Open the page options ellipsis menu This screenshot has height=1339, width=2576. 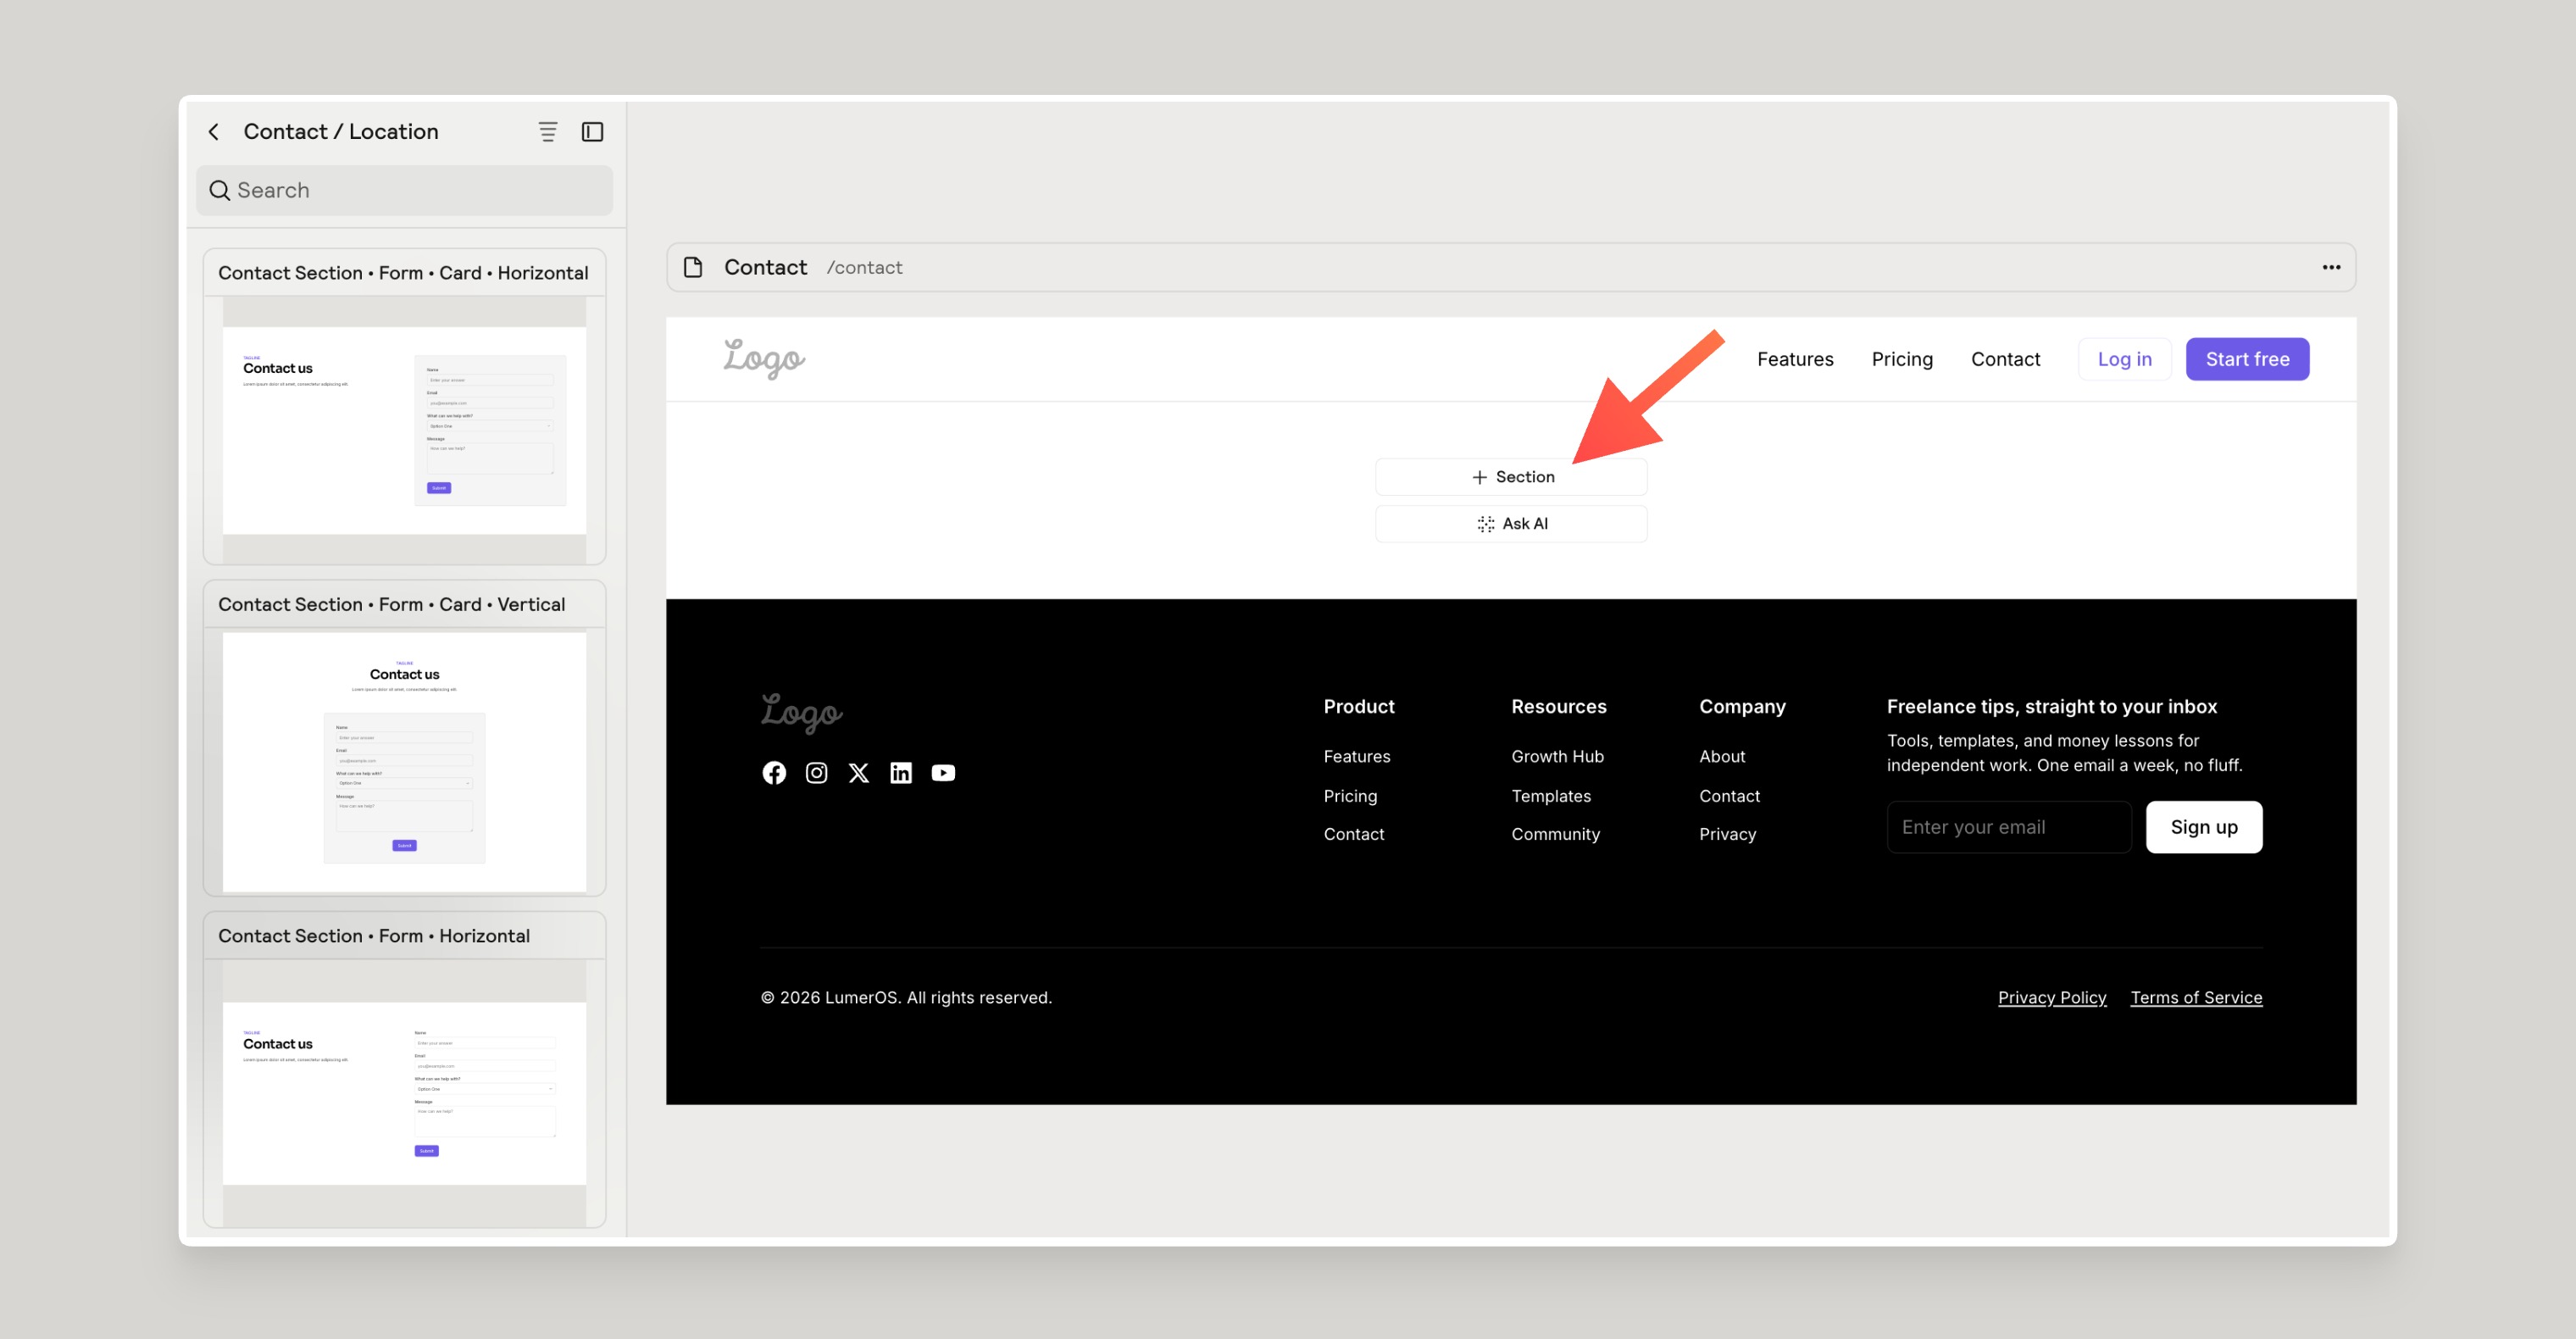2331,267
